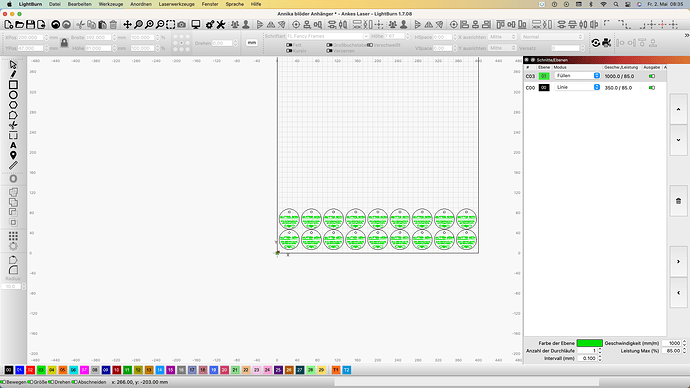Click the layer delete trash button

[x=678, y=201]
